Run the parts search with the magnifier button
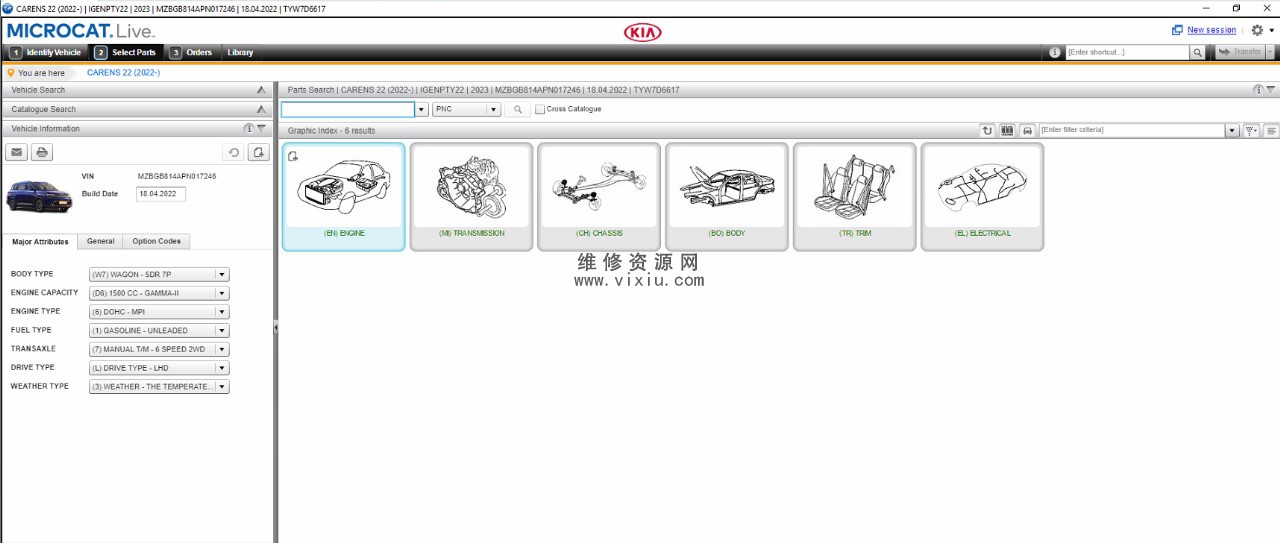This screenshot has height=543, width=1280. pyautogui.click(x=517, y=109)
